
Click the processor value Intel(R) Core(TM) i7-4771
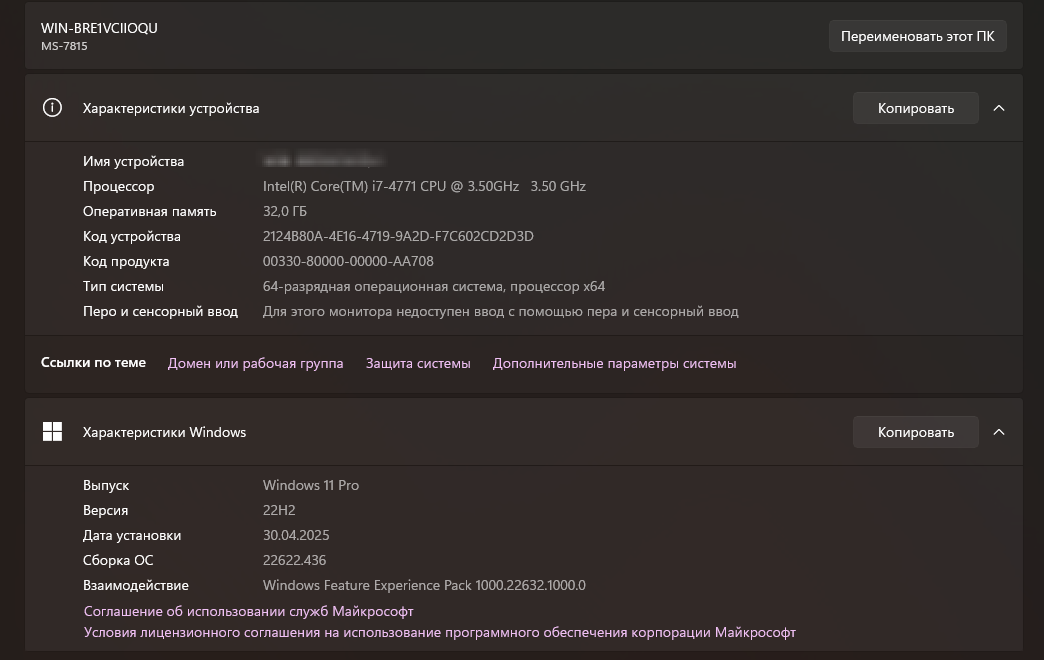tap(424, 186)
